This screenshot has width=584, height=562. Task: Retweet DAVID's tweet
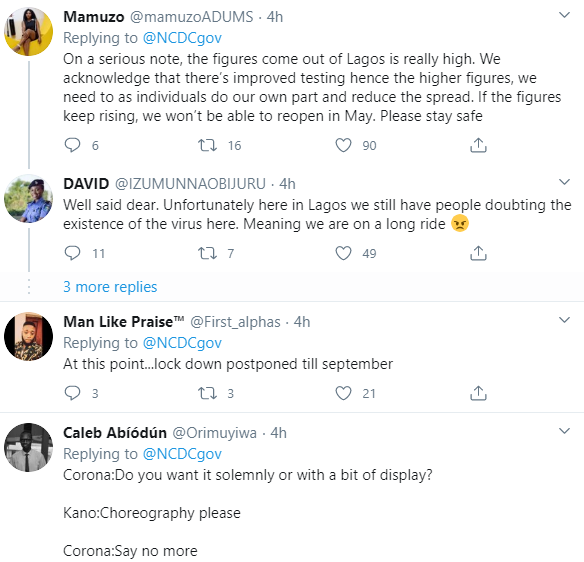click(x=207, y=253)
